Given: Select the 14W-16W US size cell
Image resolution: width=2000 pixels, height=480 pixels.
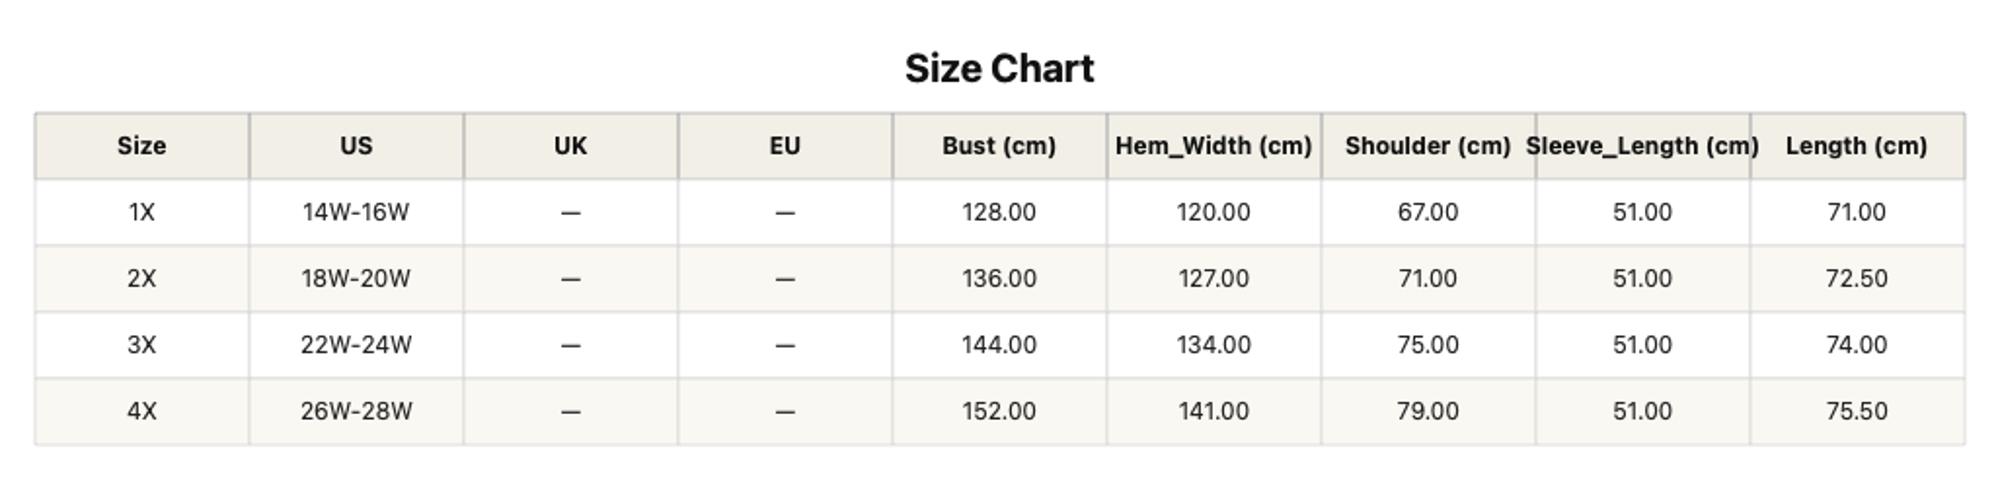Looking at the screenshot, I should coord(356,212).
